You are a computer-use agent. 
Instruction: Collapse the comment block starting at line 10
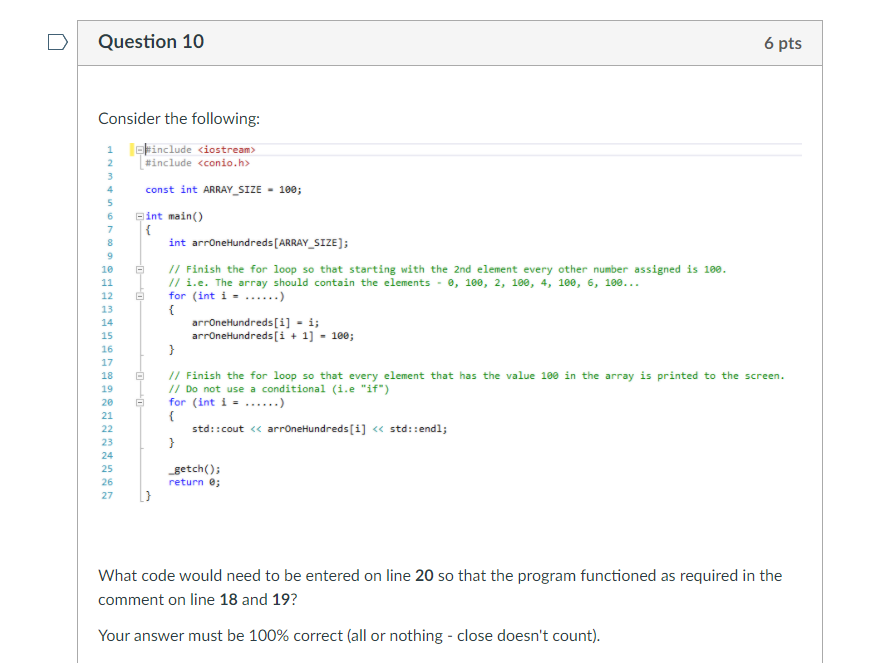[138, 270]
